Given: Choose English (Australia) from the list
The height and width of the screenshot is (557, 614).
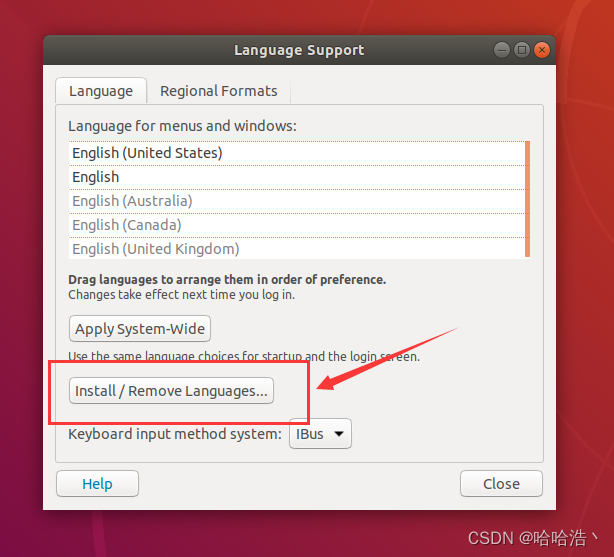Looking at the screenshot, I should point(297,201).
